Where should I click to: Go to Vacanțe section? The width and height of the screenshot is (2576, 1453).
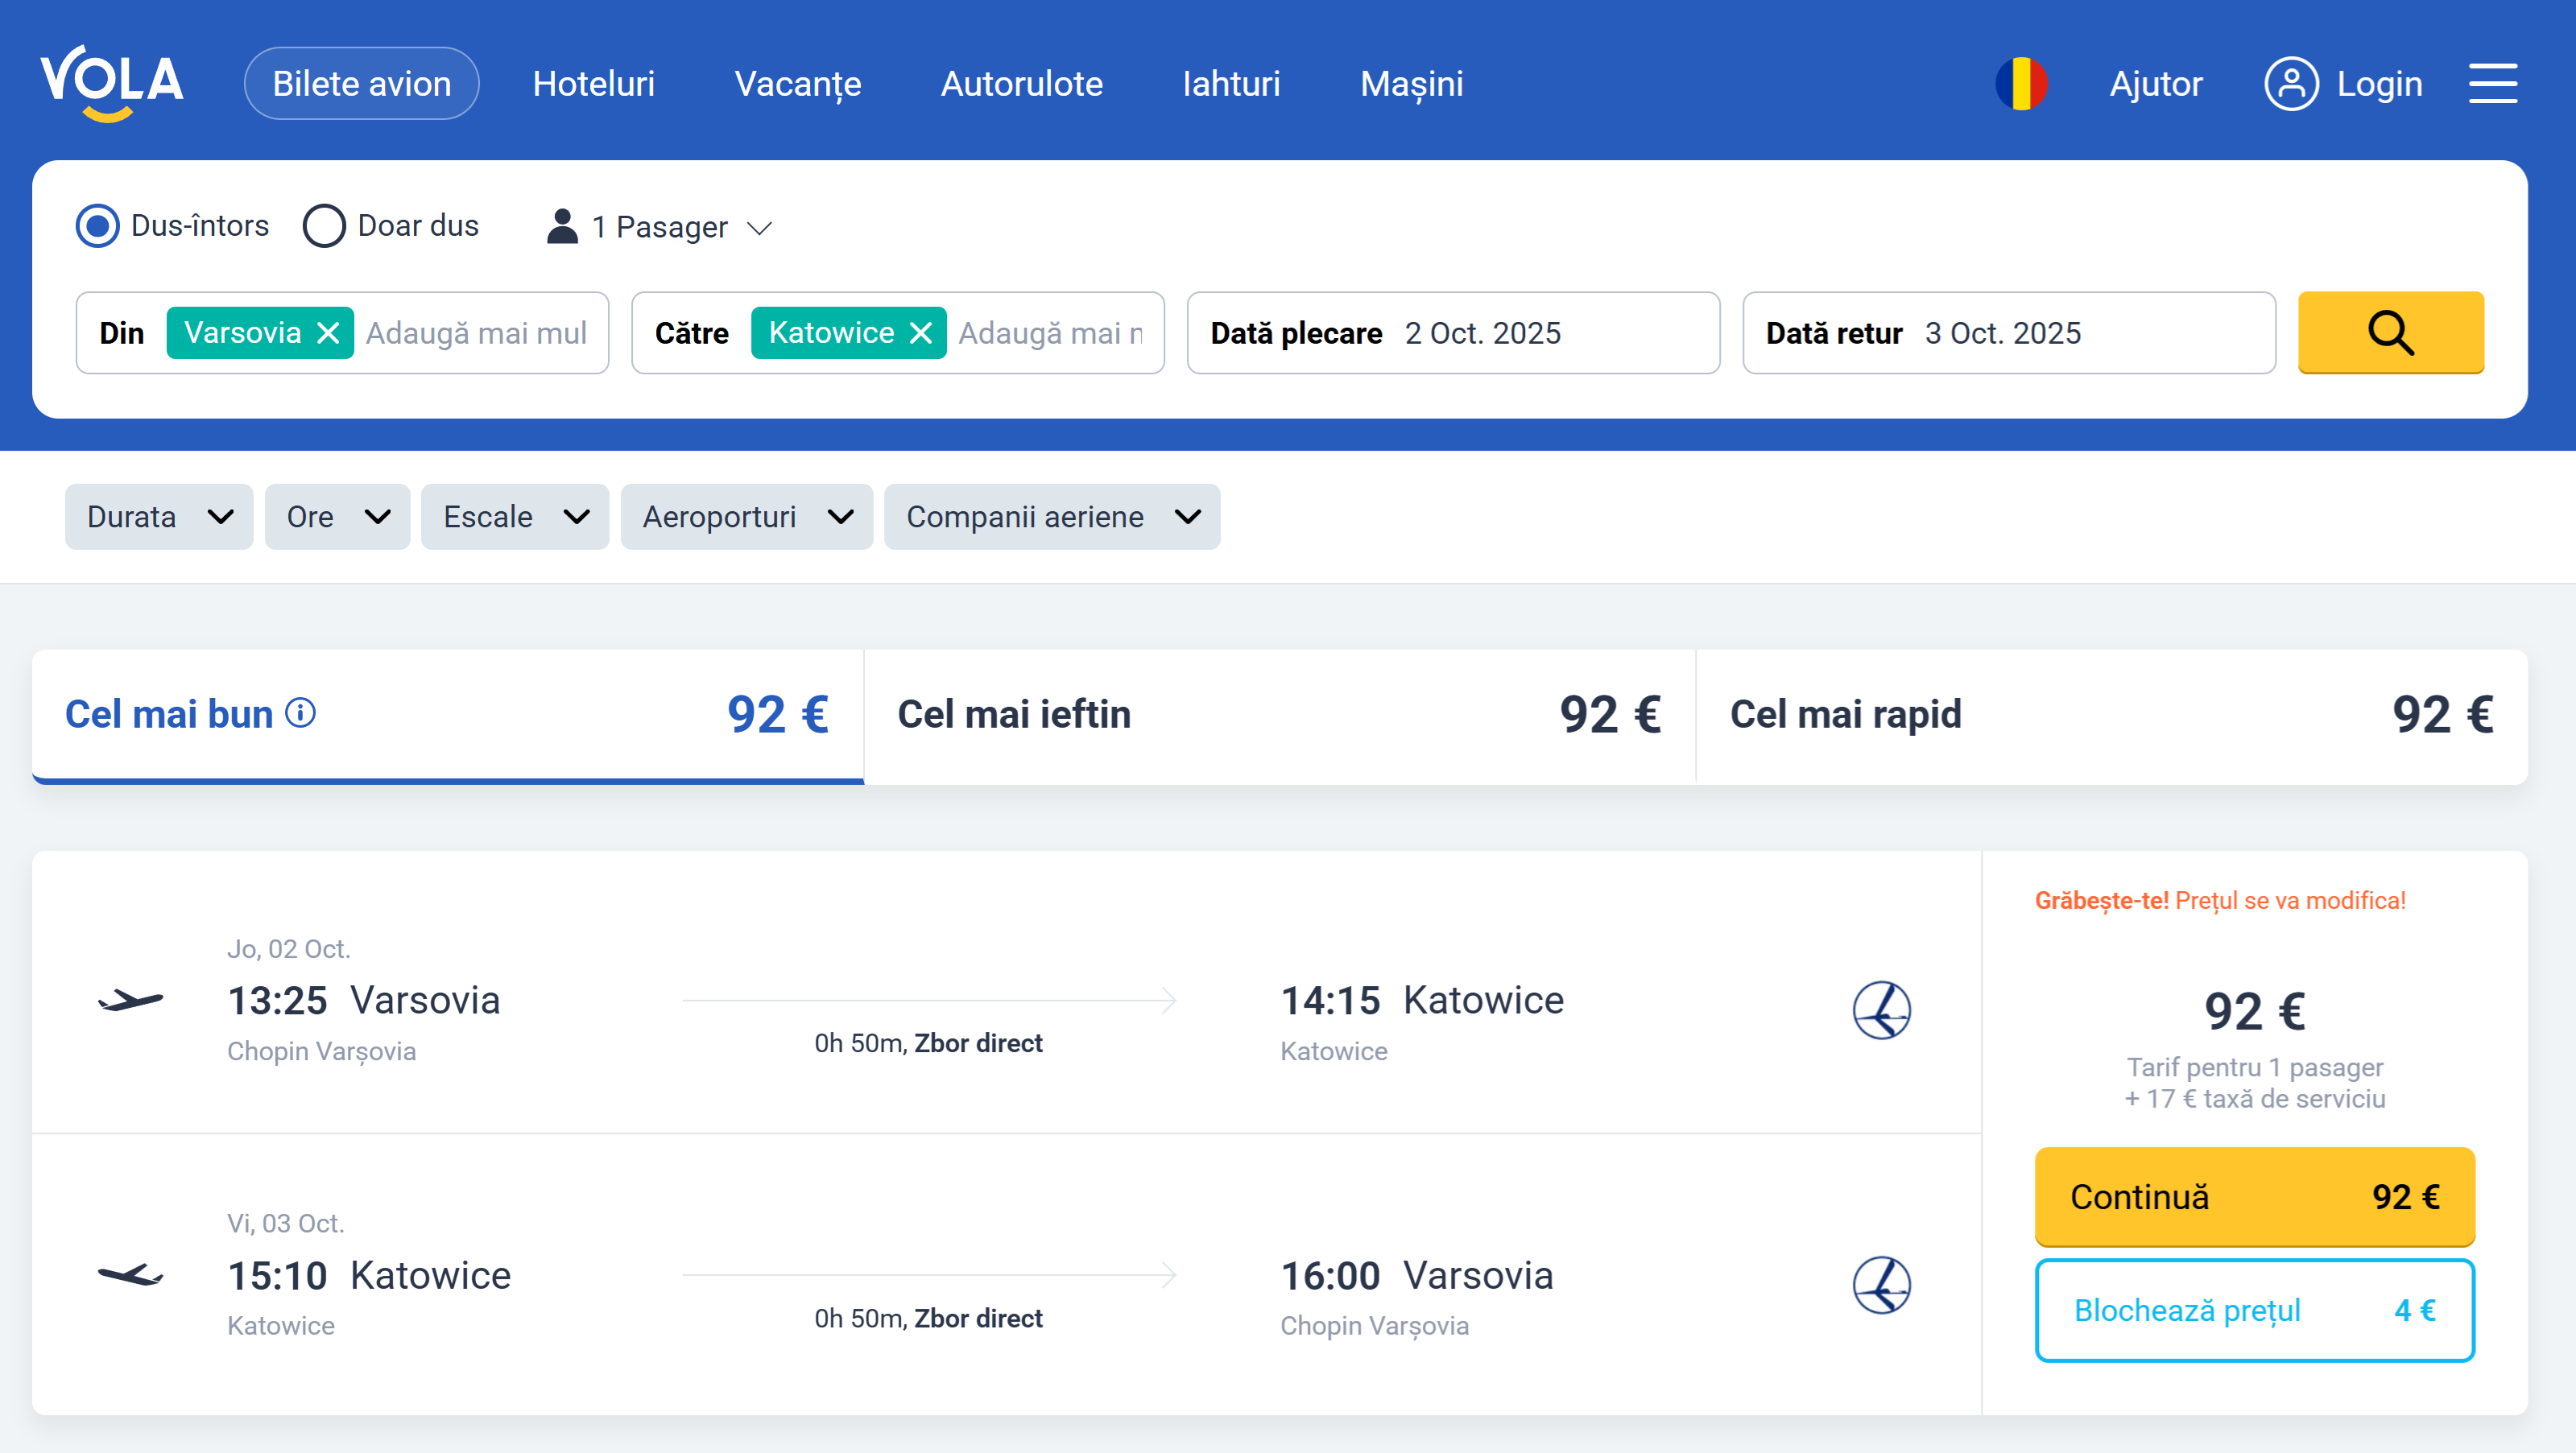(x=797, y=83)
